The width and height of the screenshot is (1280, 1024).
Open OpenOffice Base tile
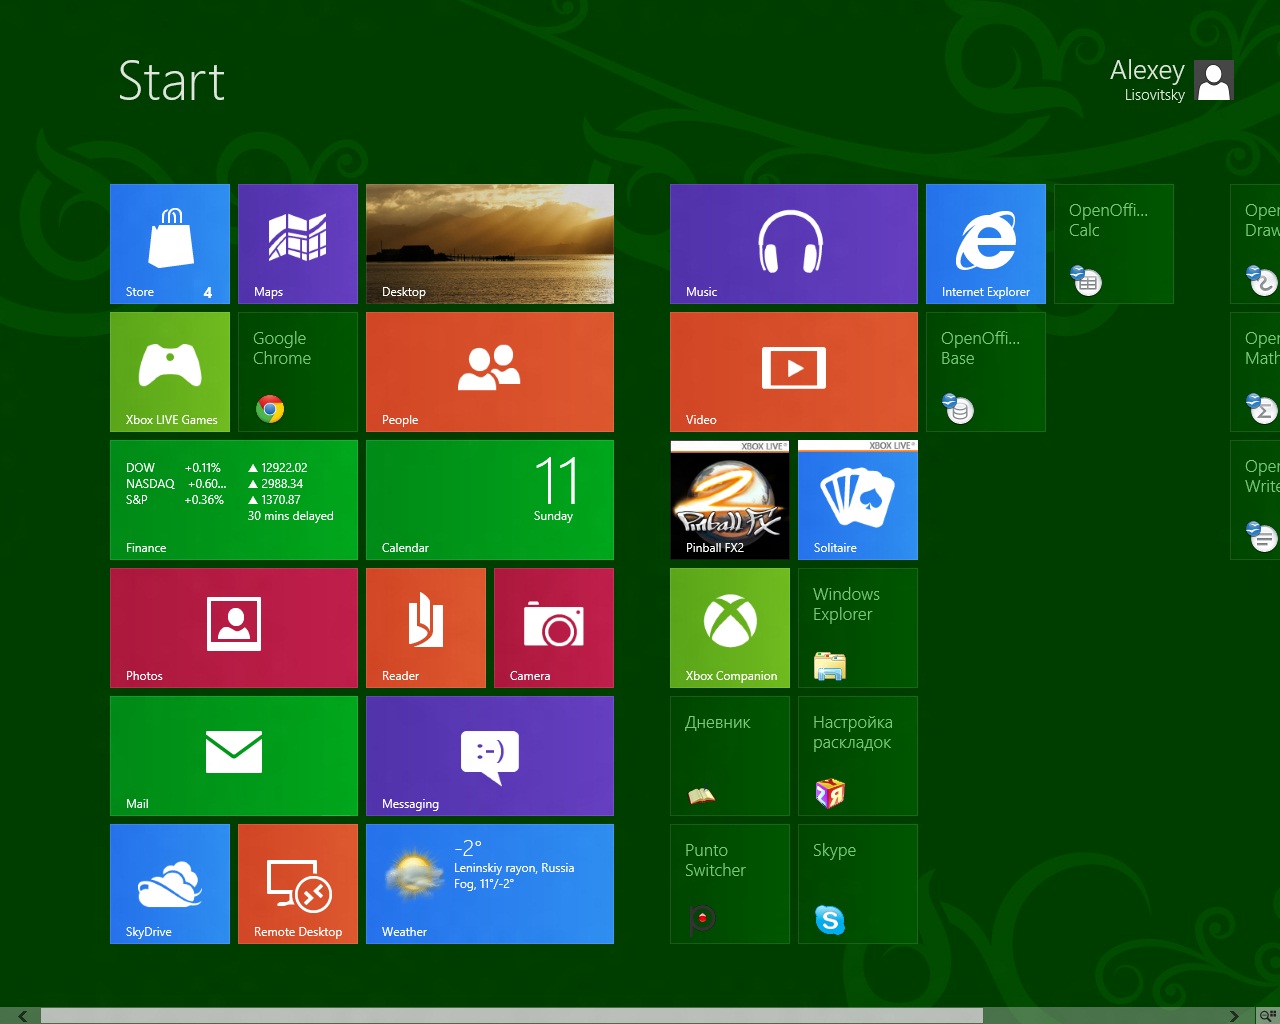(x=986, y=372)
